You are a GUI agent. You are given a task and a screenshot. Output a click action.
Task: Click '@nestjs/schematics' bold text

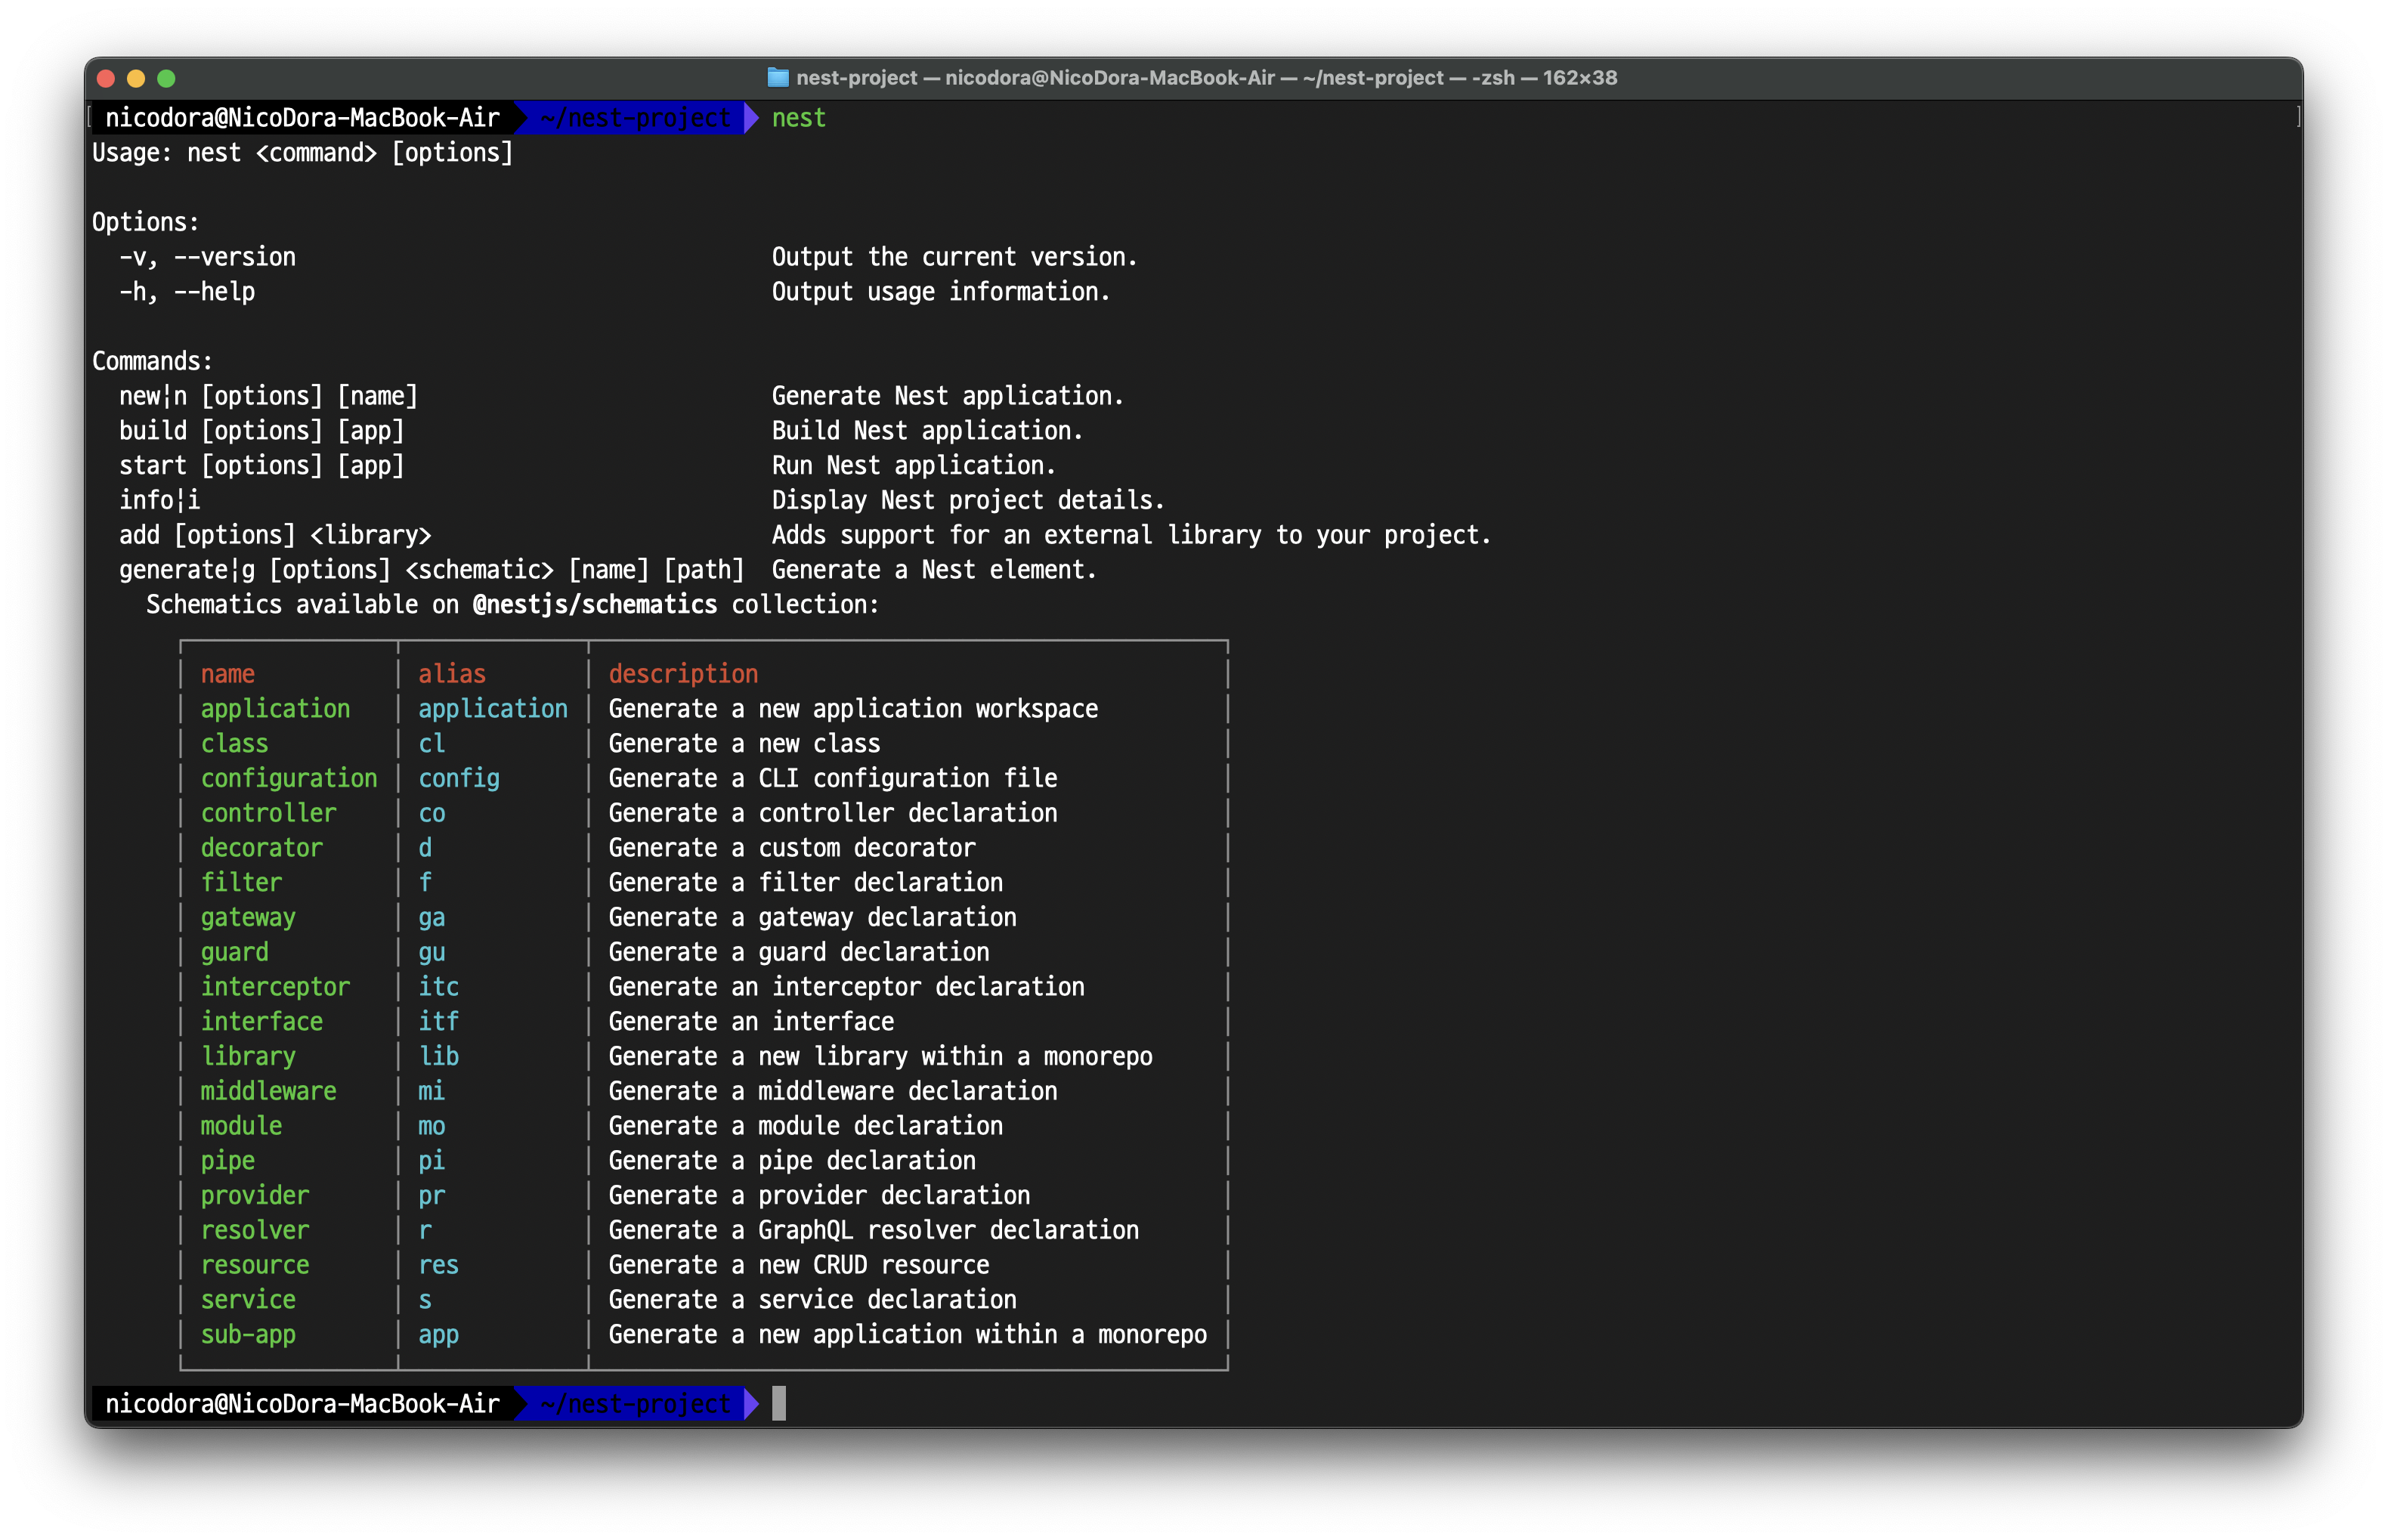coord(595,605)
